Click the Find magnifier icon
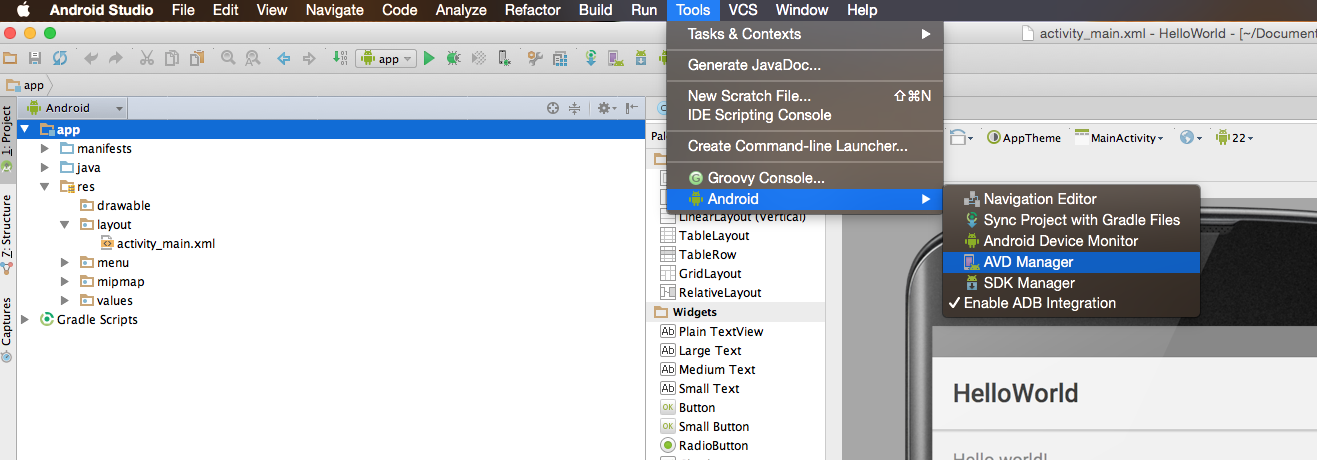 pyautogui.click(x=228, y=59)
